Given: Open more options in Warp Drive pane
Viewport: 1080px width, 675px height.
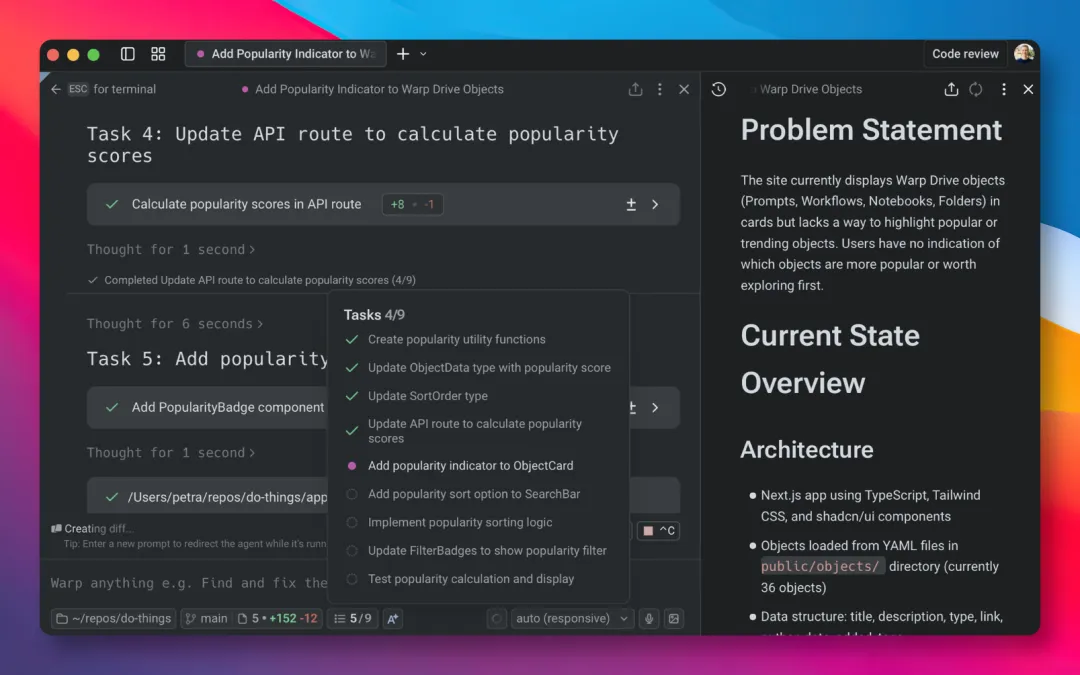Looking at the screenshot, I should tap(1004, 89).
